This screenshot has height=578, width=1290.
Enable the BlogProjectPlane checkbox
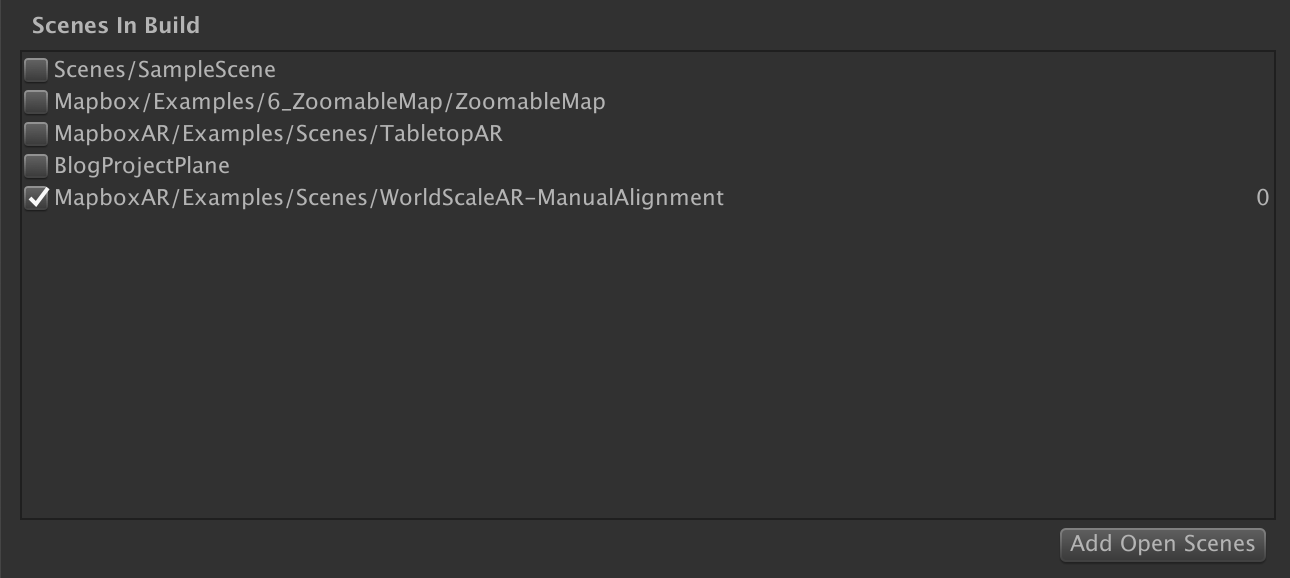click(x=35, y=165)
